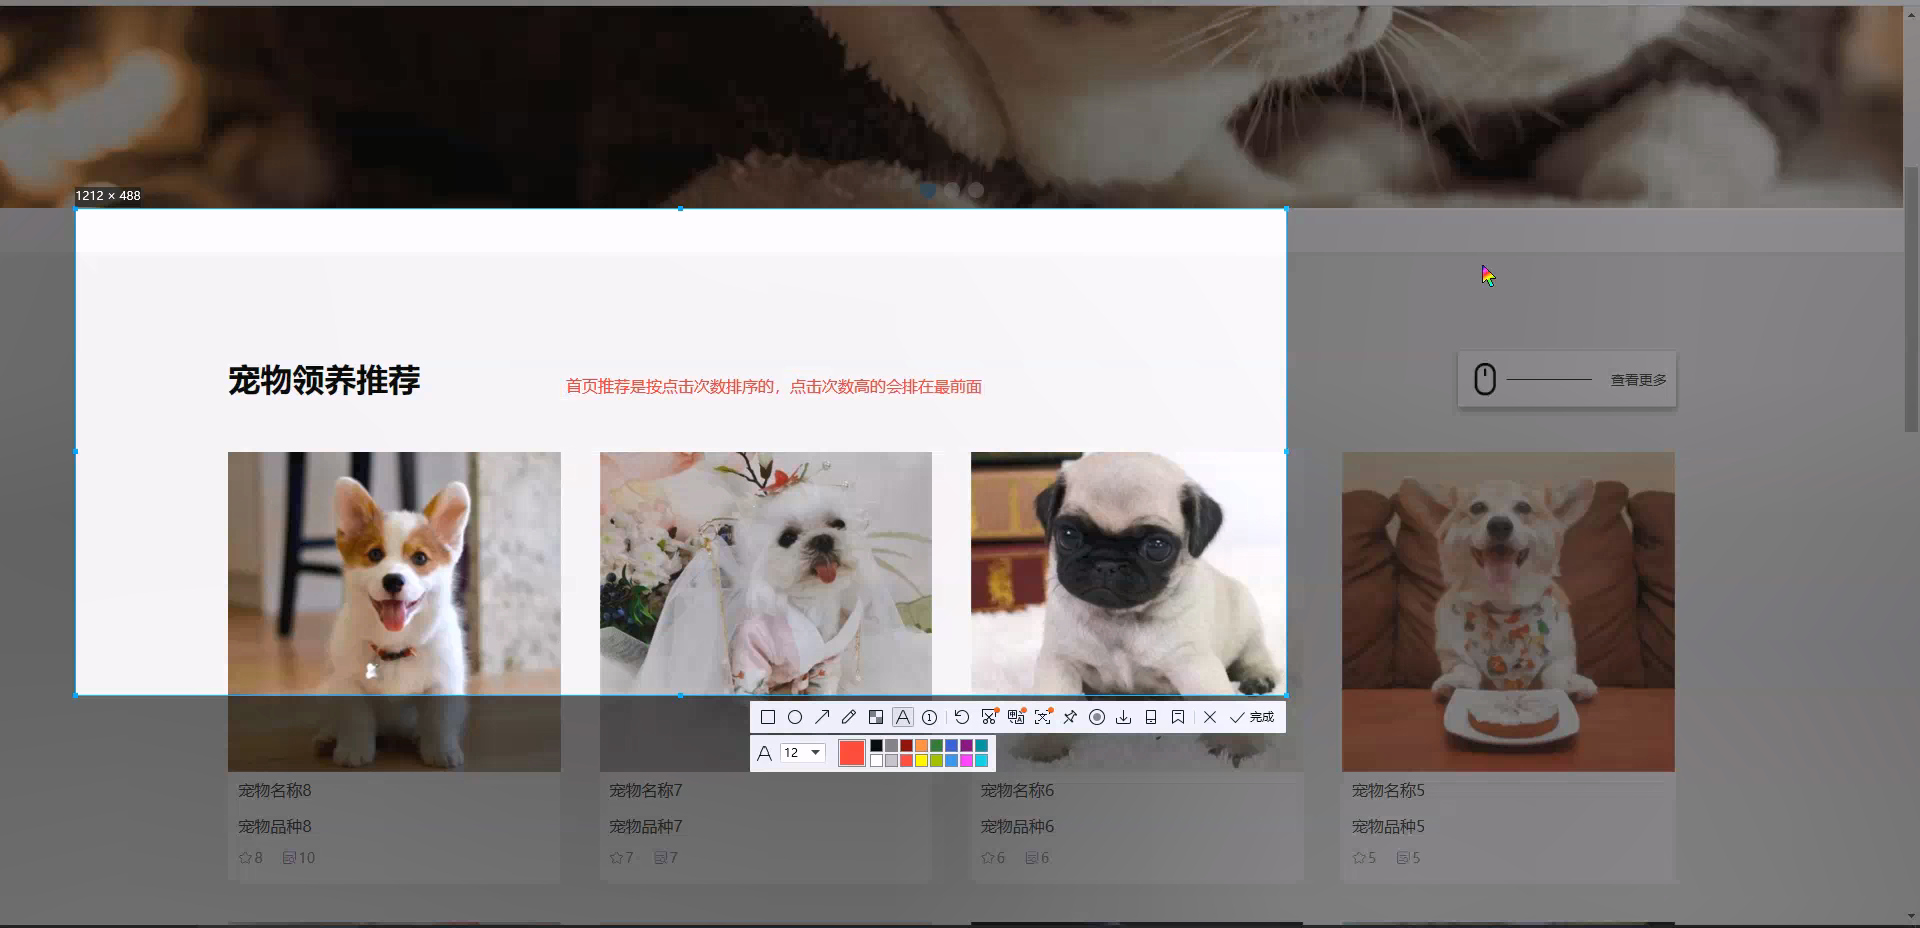This screenshot has height=928, width=1920.
Task: Pick the dark red color swatch
Action: tap(906, 745)
